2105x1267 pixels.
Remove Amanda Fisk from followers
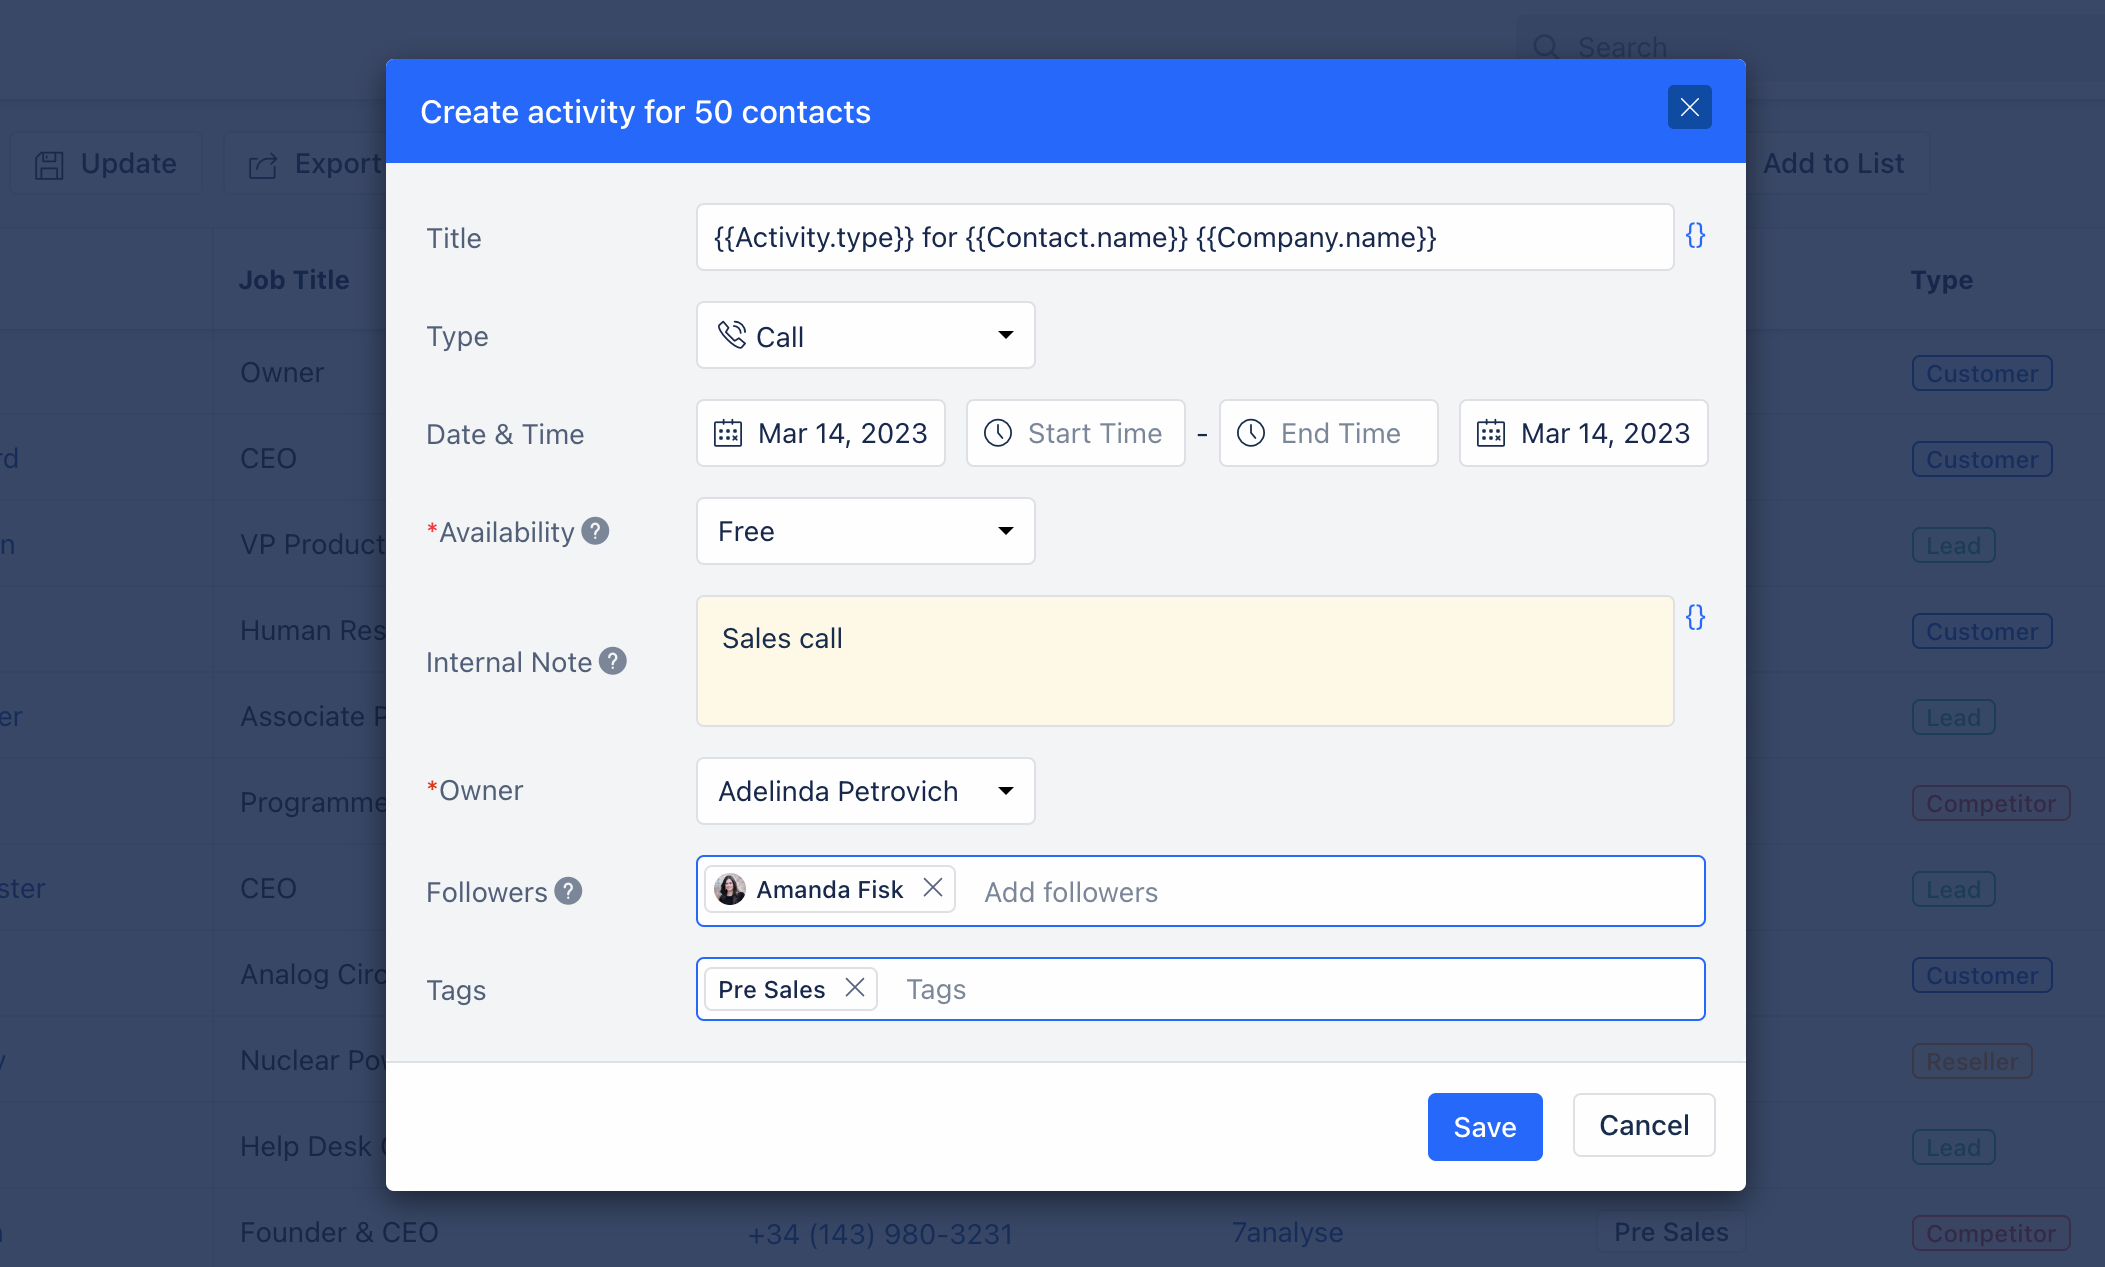[x=933, y=888]
